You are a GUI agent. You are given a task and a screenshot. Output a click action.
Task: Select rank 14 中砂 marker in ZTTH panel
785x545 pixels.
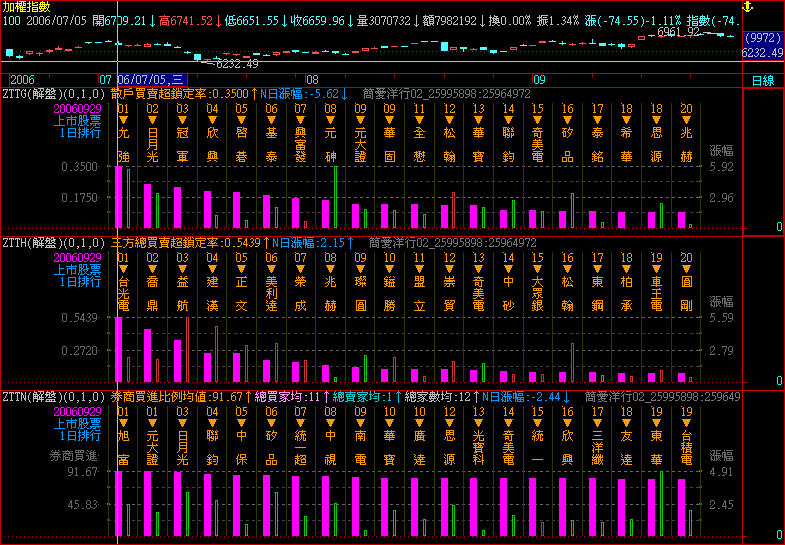tap(509, 269)
